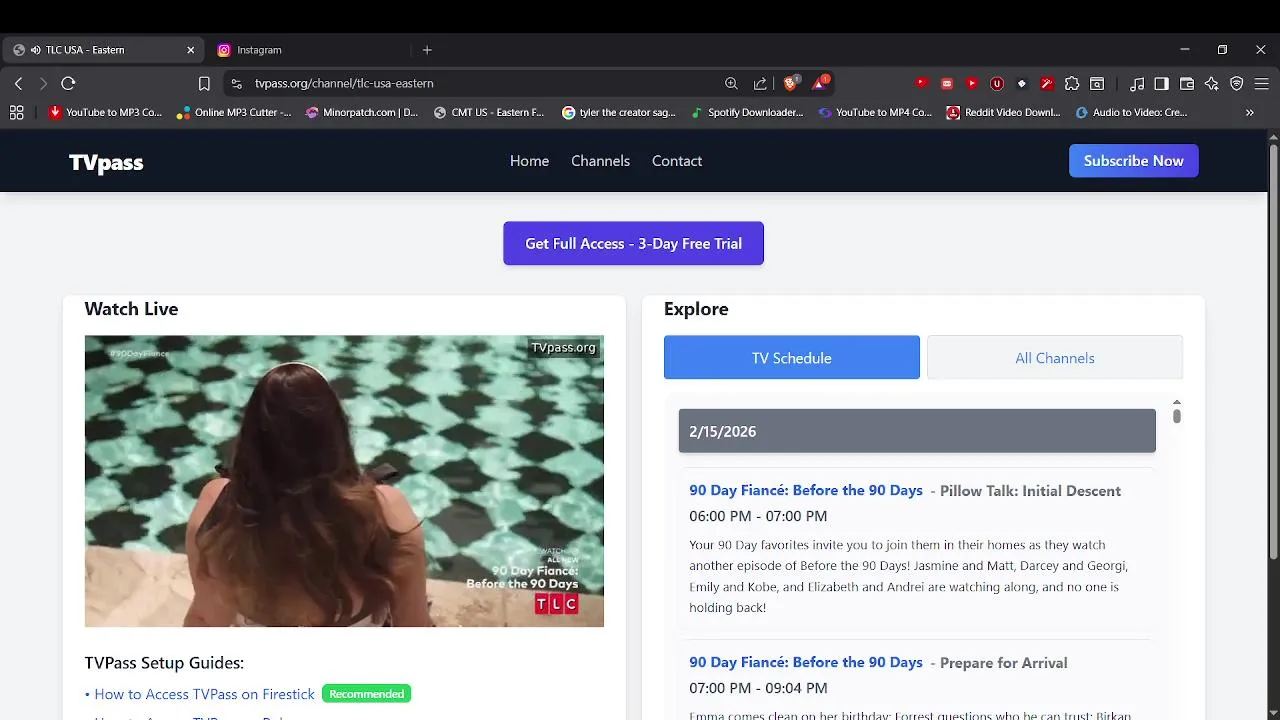The height and width of the screenshot is (720, 1280).
Task: Open Minorpatch.com bookmark
Action: pyautogui.click(x=362, y=113)
